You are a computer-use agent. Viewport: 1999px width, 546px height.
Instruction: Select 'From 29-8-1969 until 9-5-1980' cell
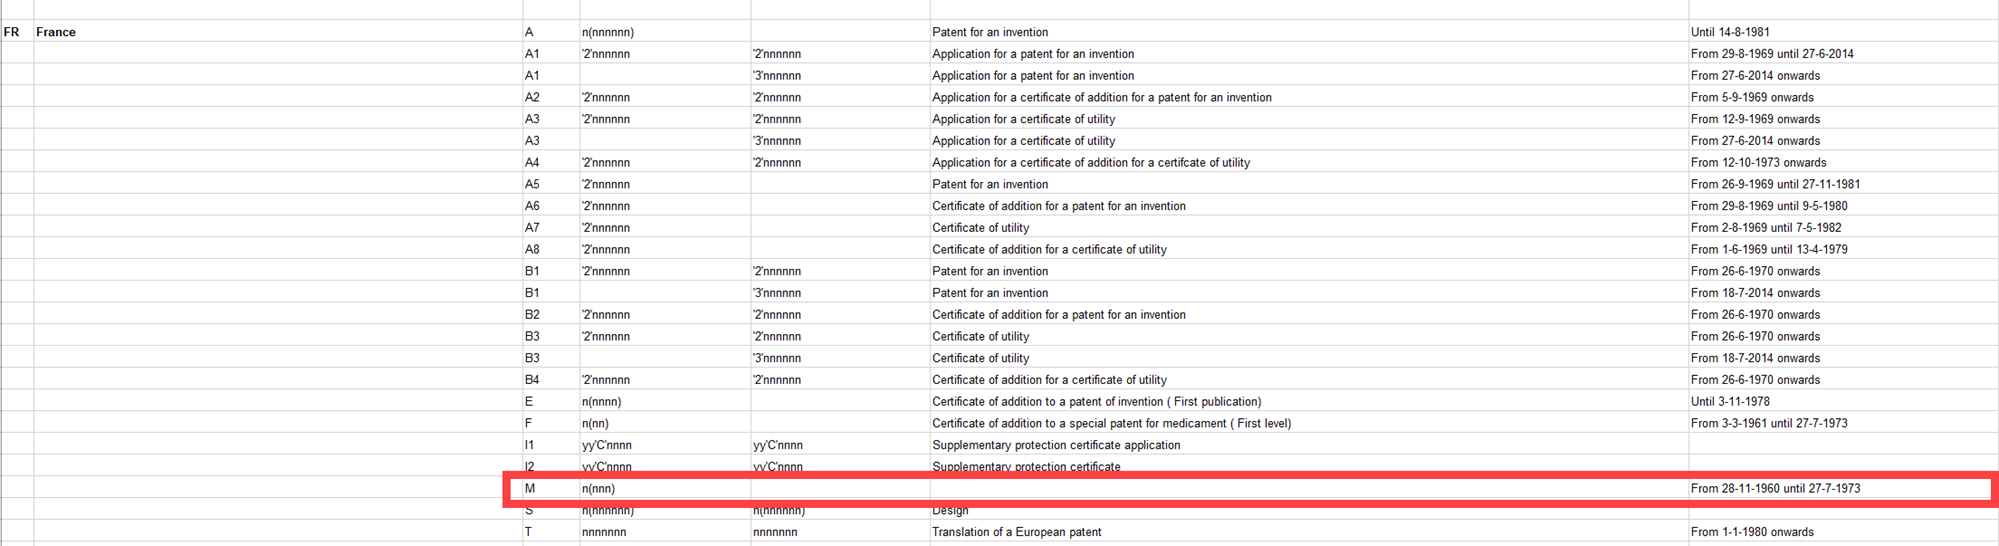tap(1768, 206)
